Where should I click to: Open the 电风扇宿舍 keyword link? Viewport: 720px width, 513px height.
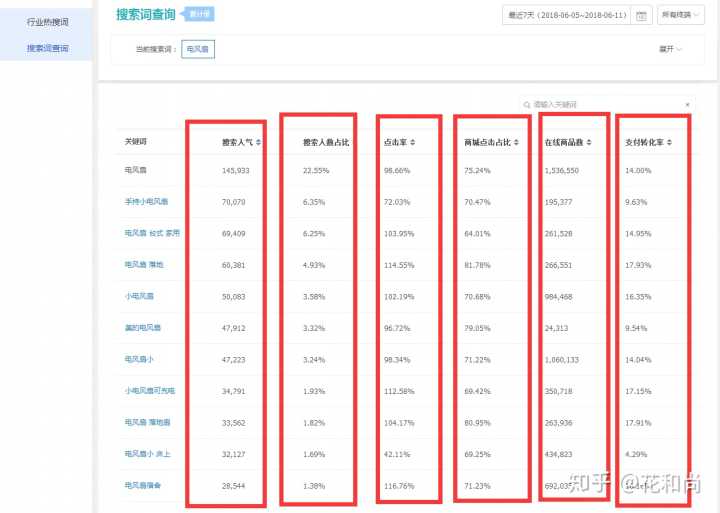pyautogui.click(x=143, y=485)
